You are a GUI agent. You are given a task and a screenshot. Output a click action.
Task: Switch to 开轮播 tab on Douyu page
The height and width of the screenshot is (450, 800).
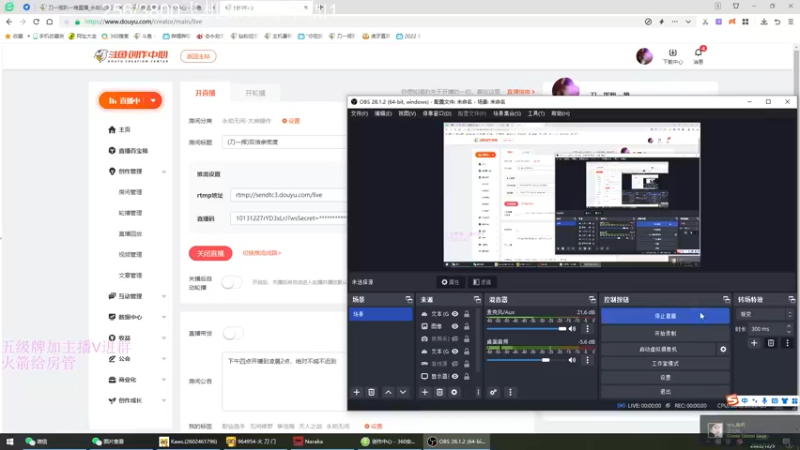[x=255, y=93]
